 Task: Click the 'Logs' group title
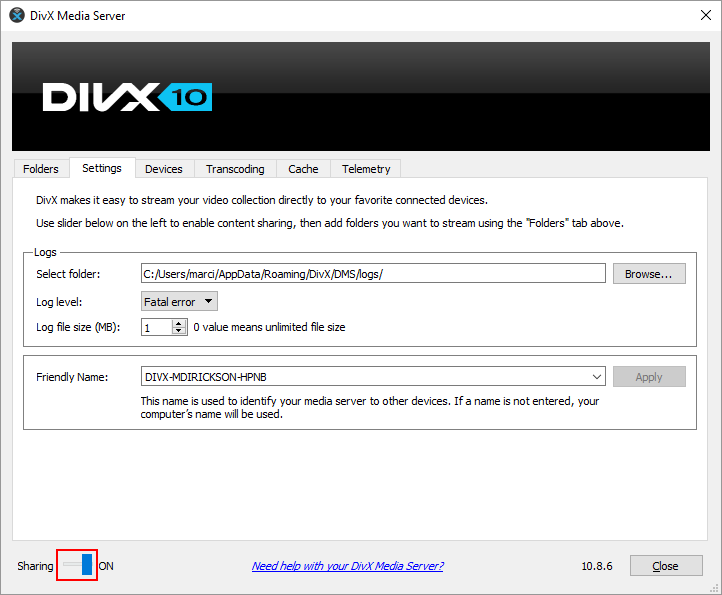coord(45,252)
